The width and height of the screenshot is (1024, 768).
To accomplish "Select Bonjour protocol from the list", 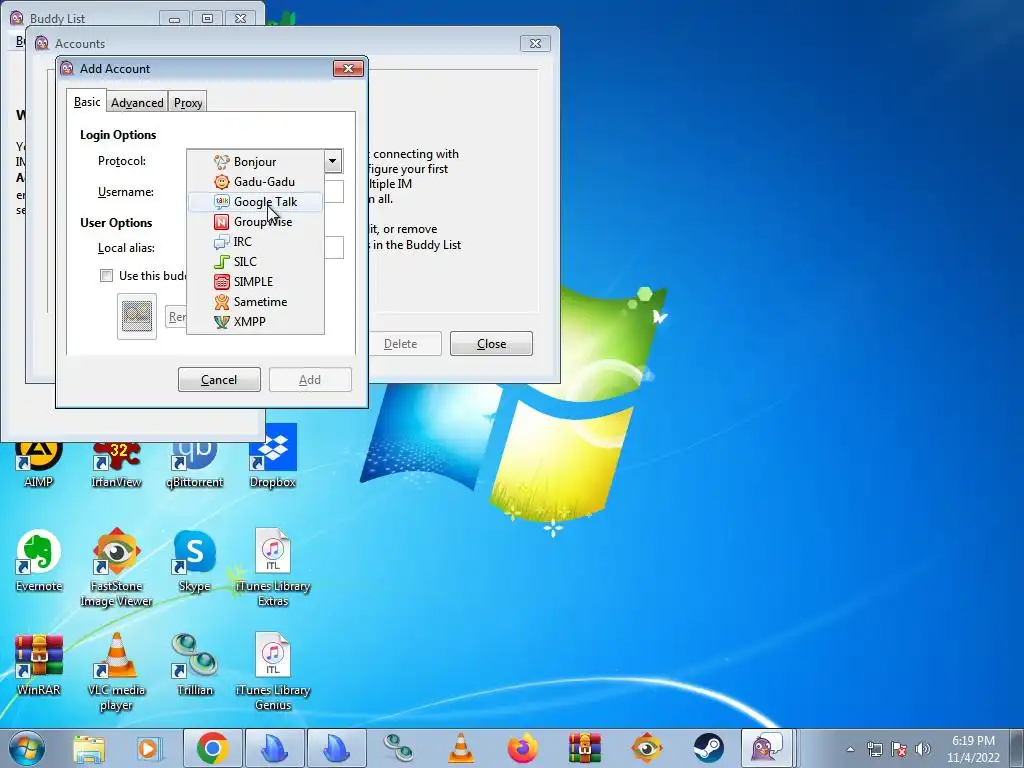I will pyautogui.click(x=255, y=161).
